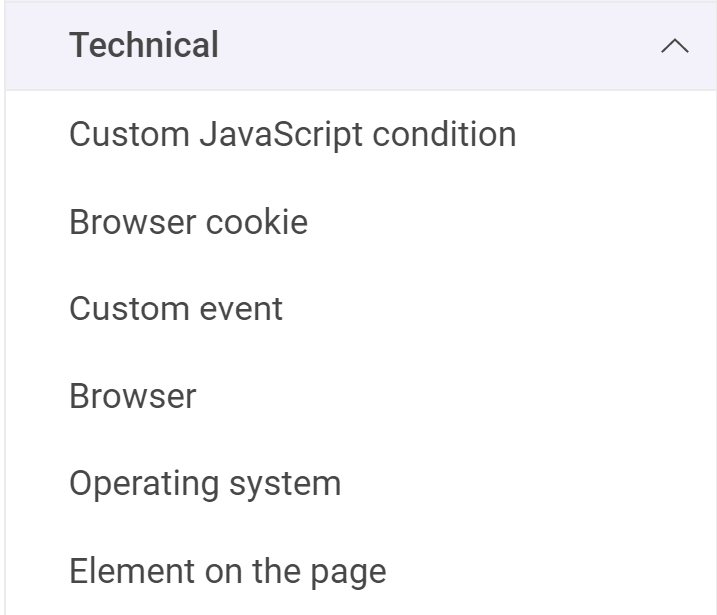Choose the cookie-based condition entry

click(188, 222)
